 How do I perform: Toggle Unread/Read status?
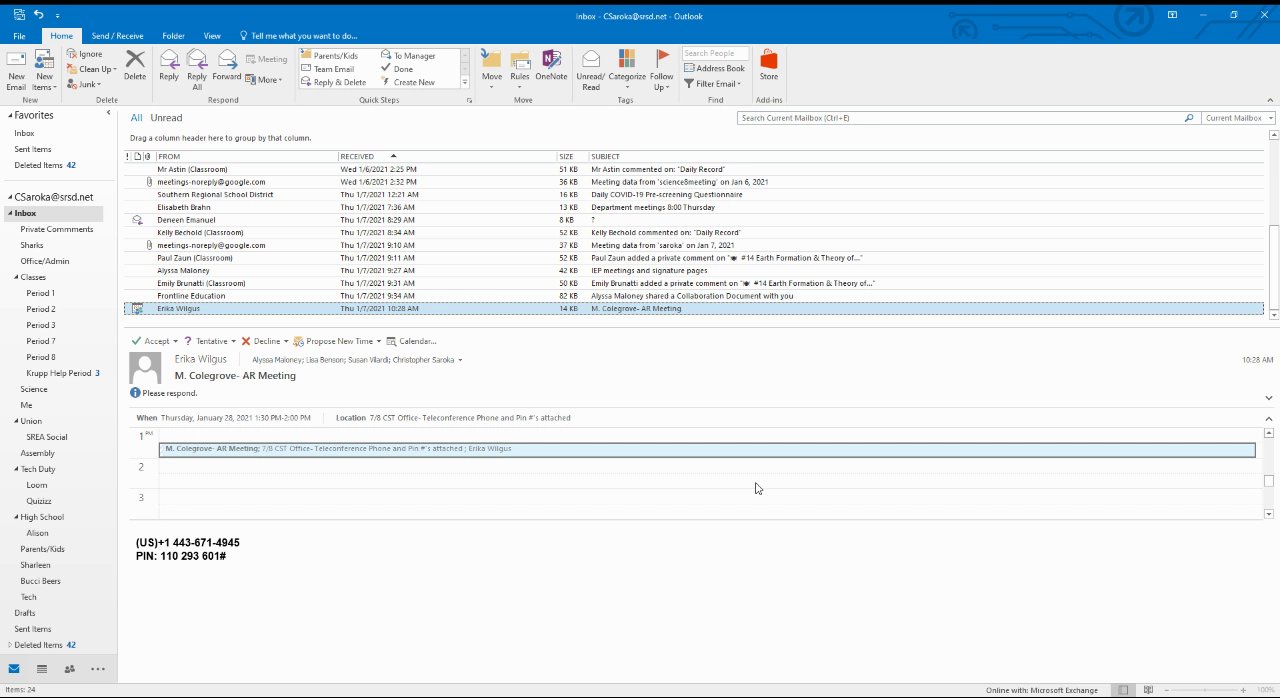(x=591, y=69)
